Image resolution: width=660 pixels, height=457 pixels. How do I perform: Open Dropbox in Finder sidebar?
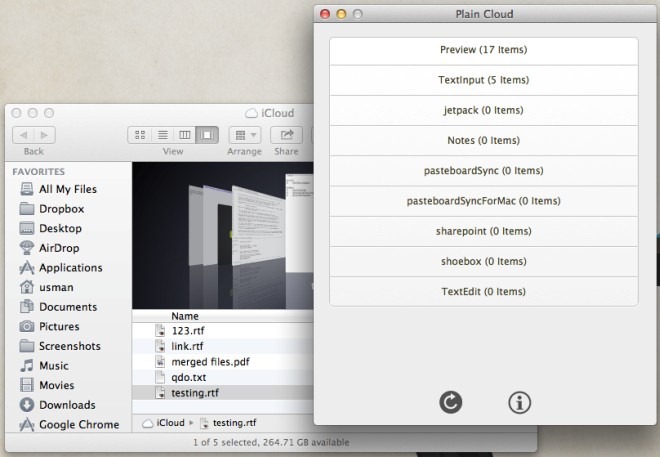(61, 209)
